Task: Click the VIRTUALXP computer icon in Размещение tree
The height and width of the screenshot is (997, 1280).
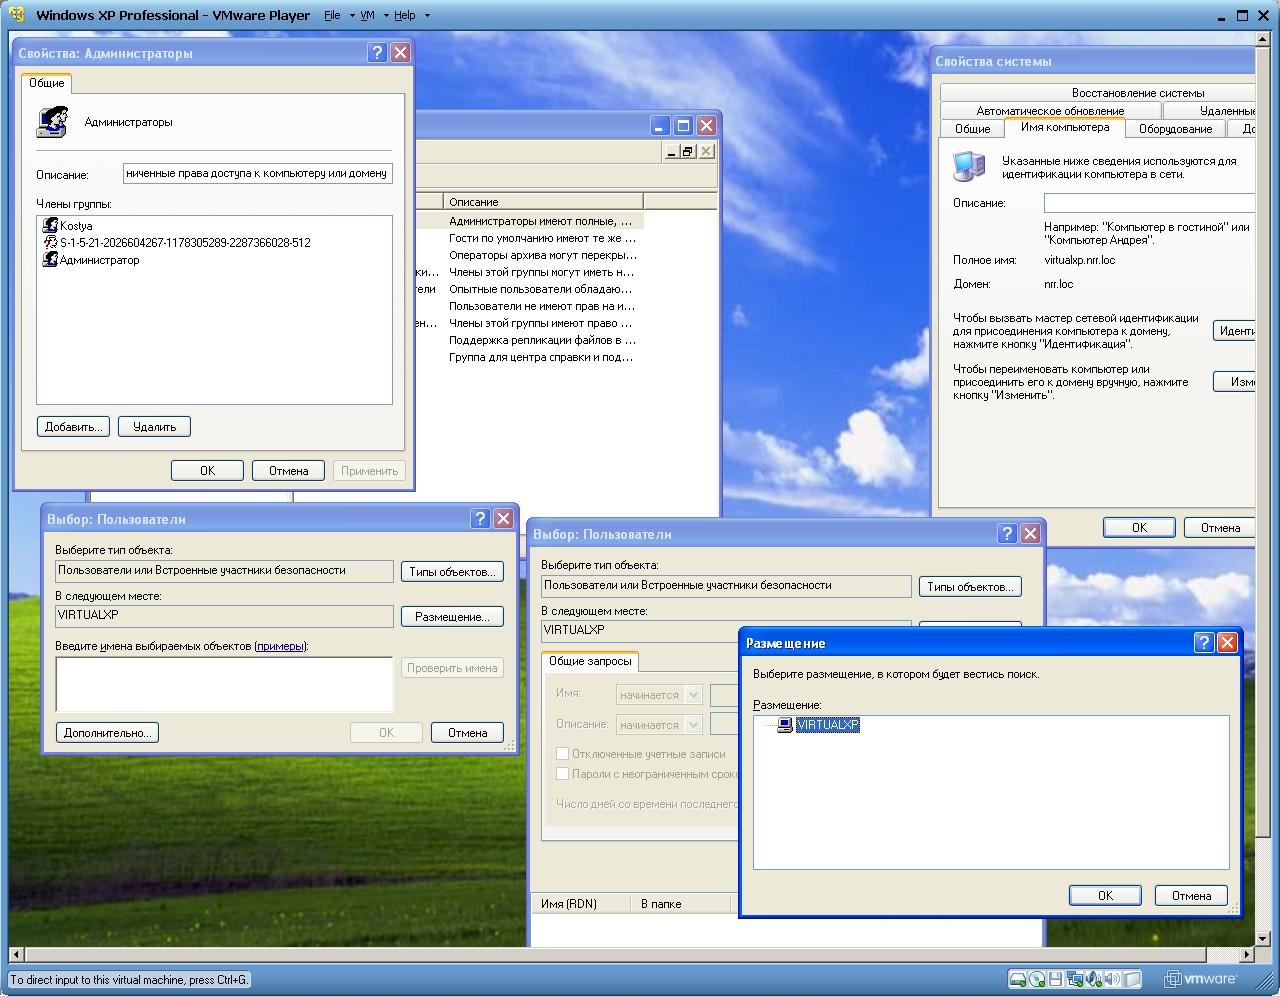Action: point(785,725)
